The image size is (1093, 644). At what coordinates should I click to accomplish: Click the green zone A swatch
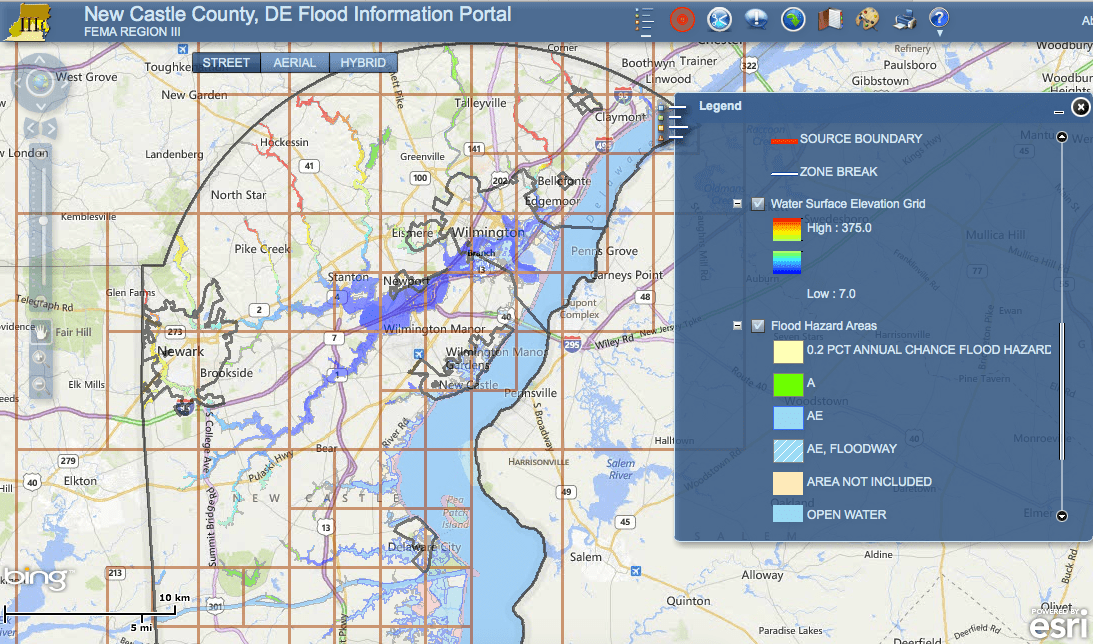[788, 384]
